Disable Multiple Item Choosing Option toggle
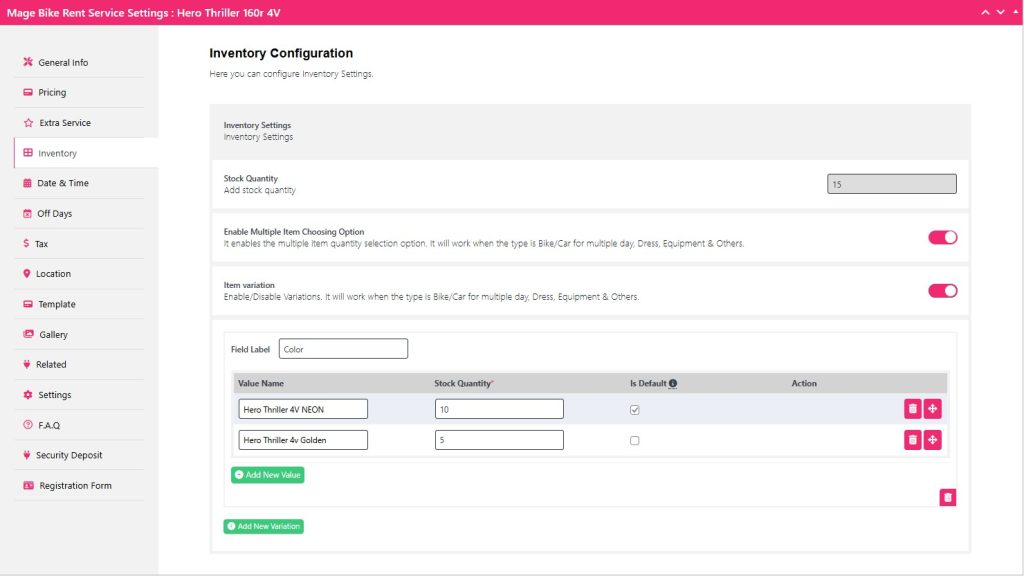The image size is (1024, 576). (x=942, y=237)
